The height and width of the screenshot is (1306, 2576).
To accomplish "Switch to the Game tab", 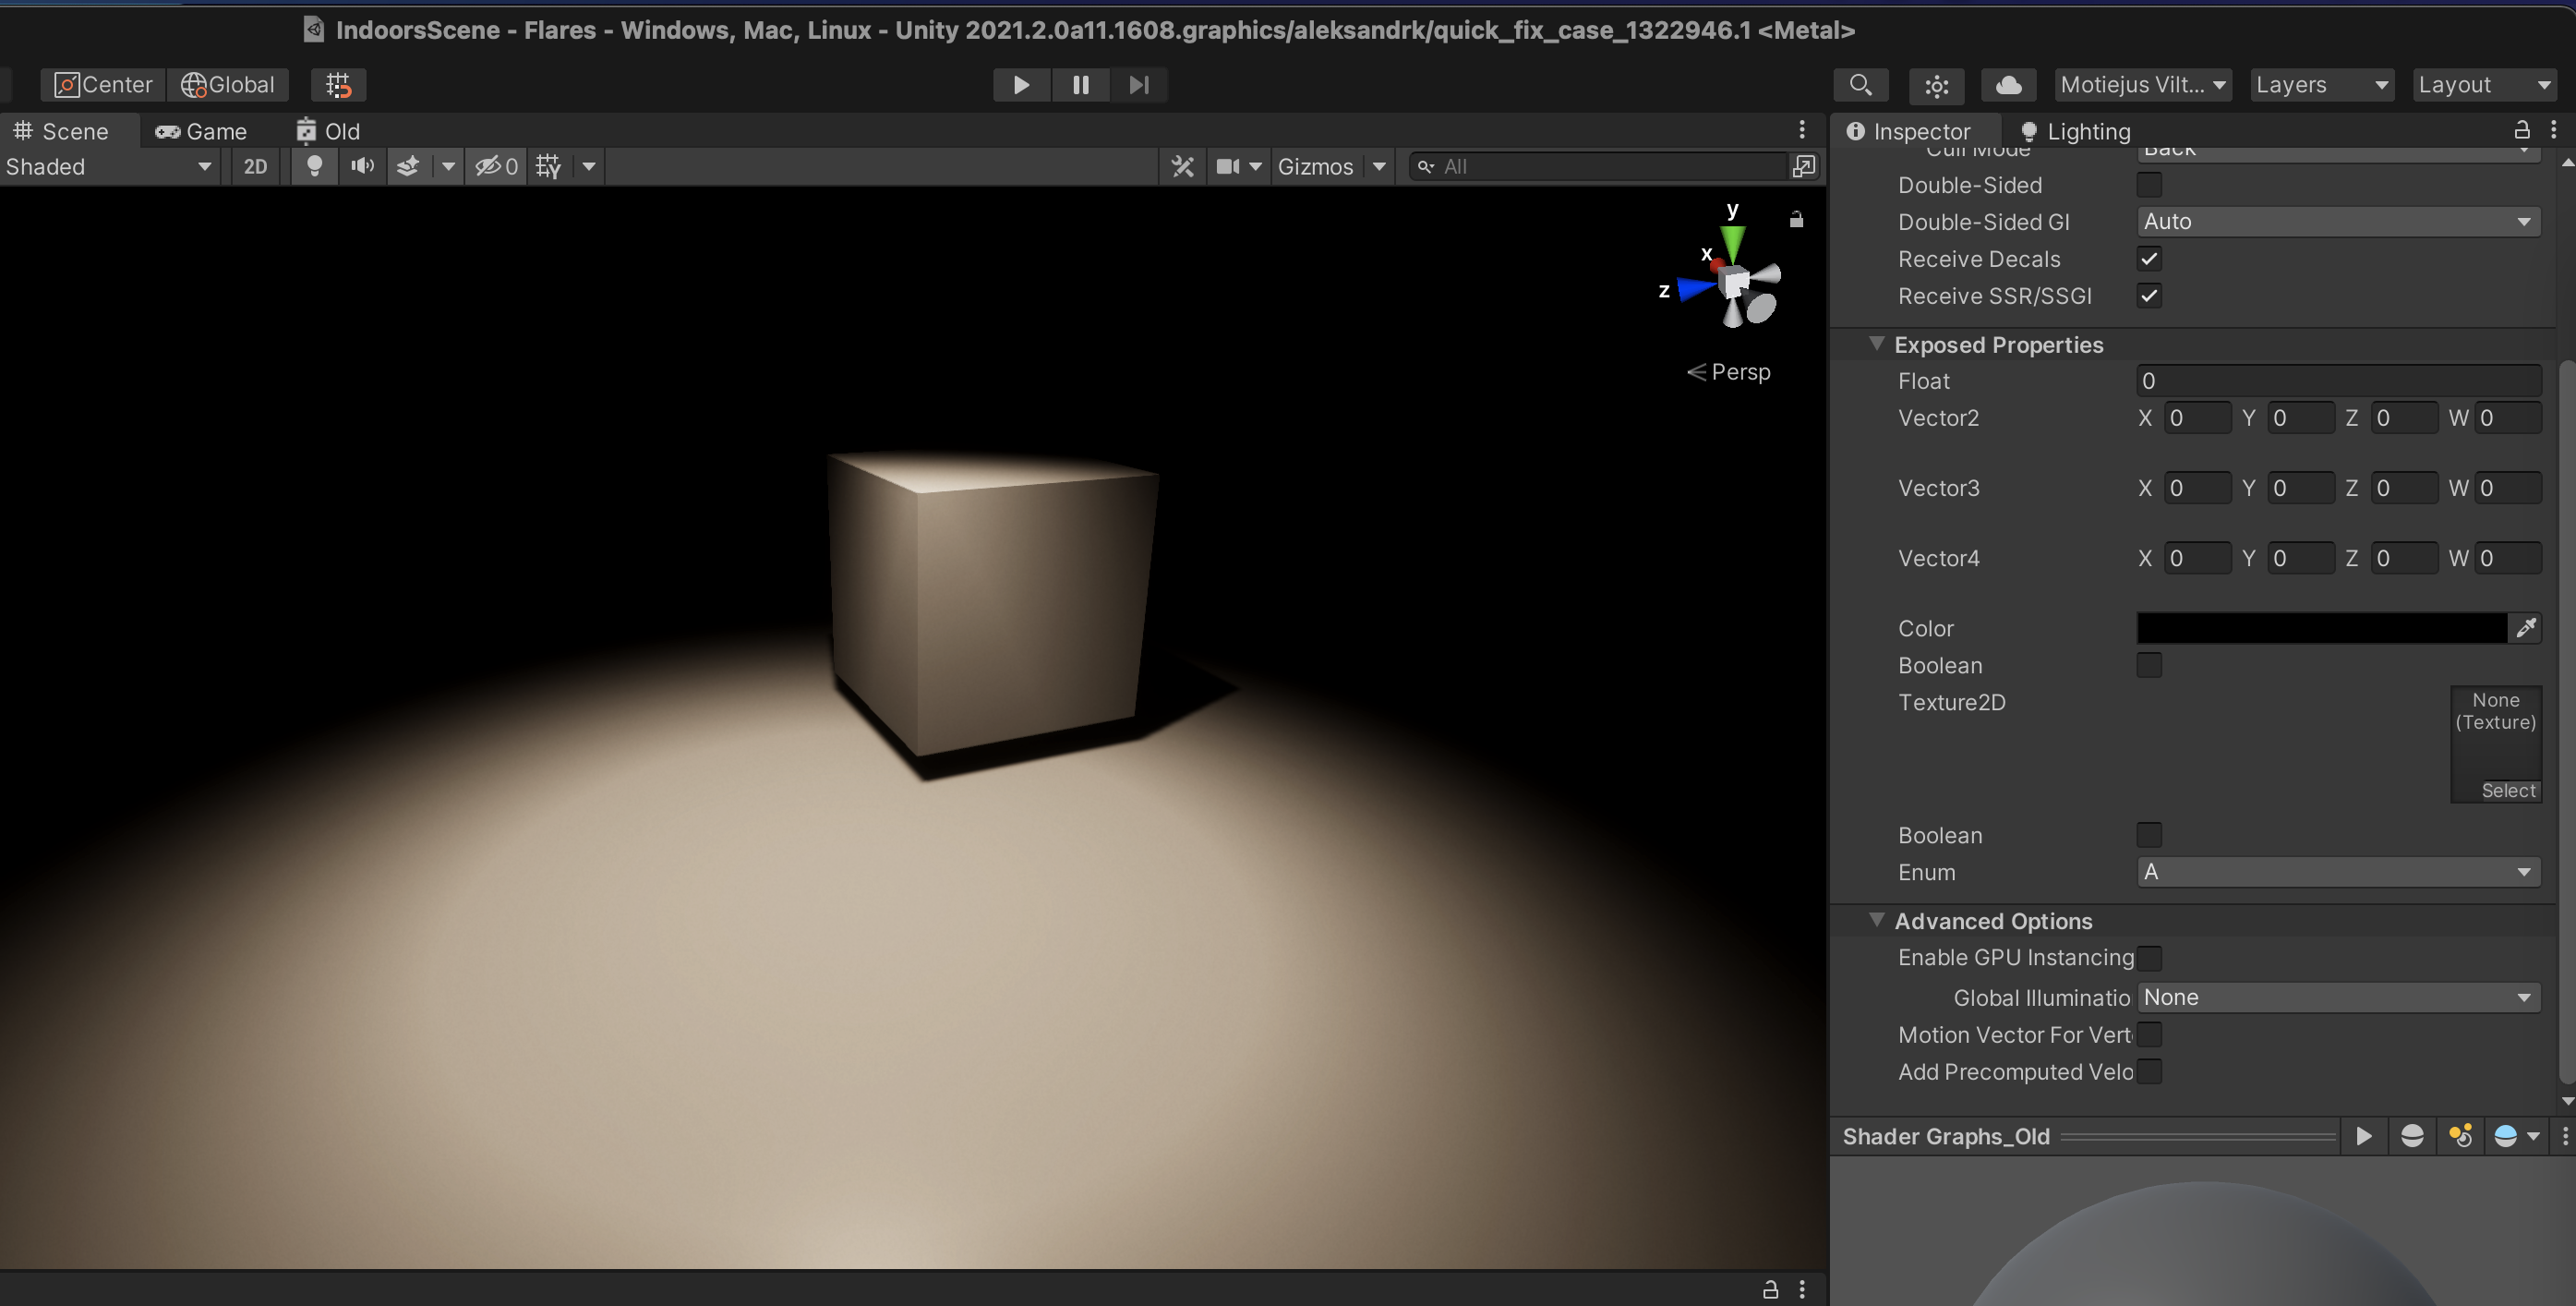I will 204,131.
